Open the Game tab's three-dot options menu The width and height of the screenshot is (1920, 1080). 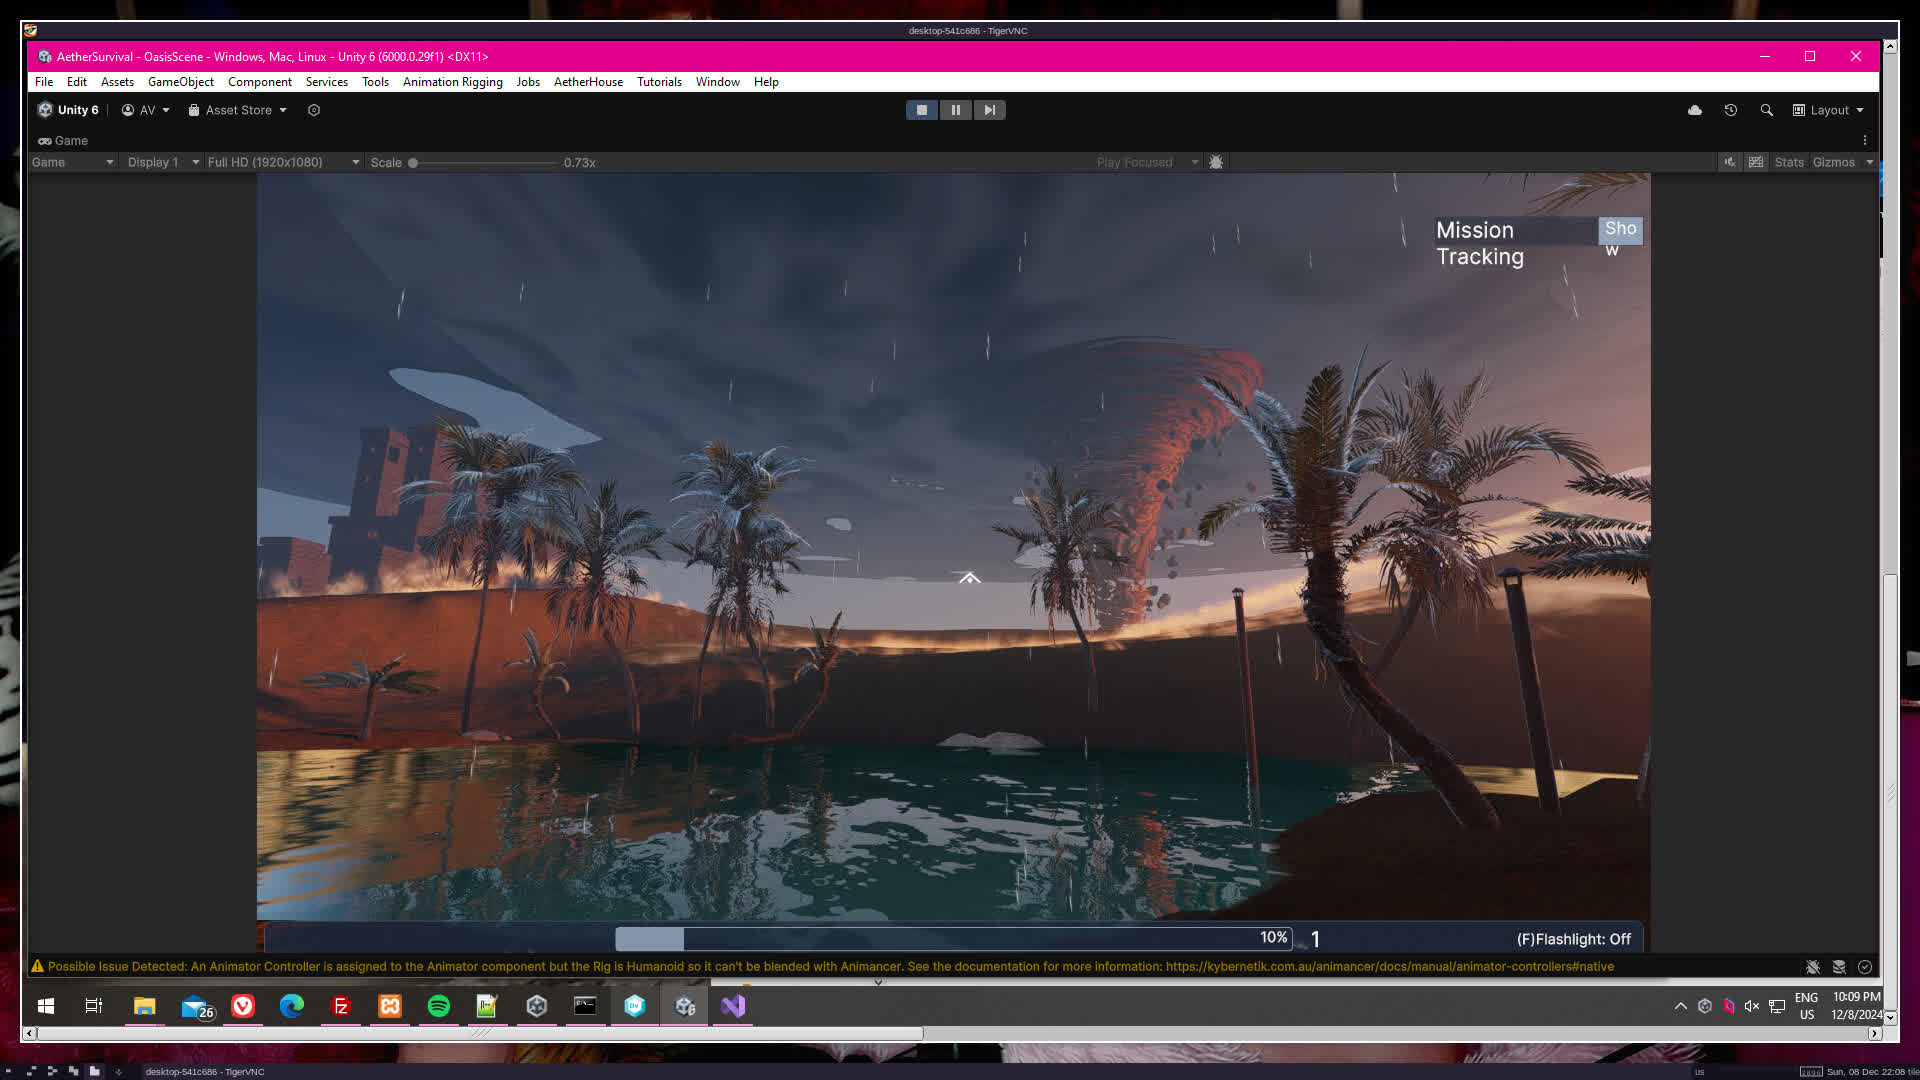1865,140
